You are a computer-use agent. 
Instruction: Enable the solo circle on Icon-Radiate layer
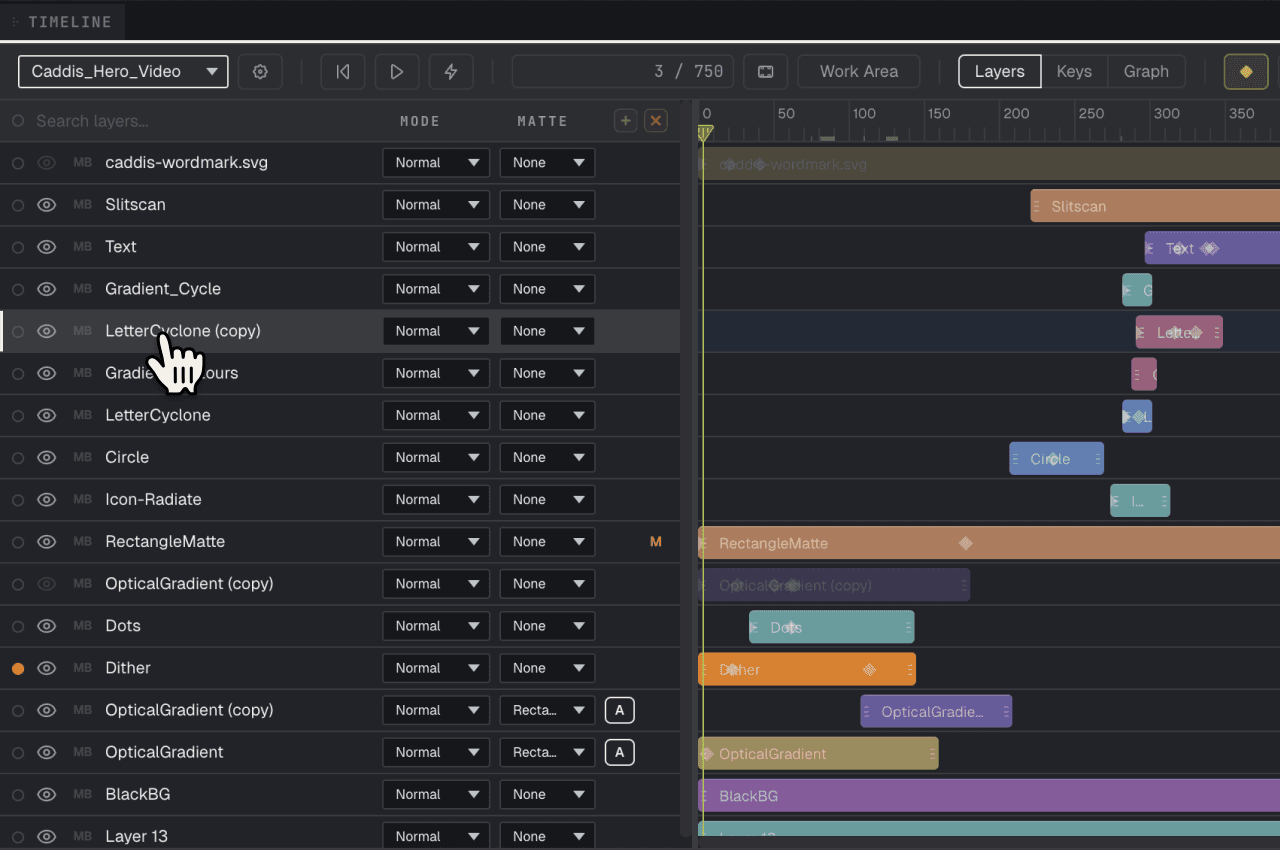(18, 499)
